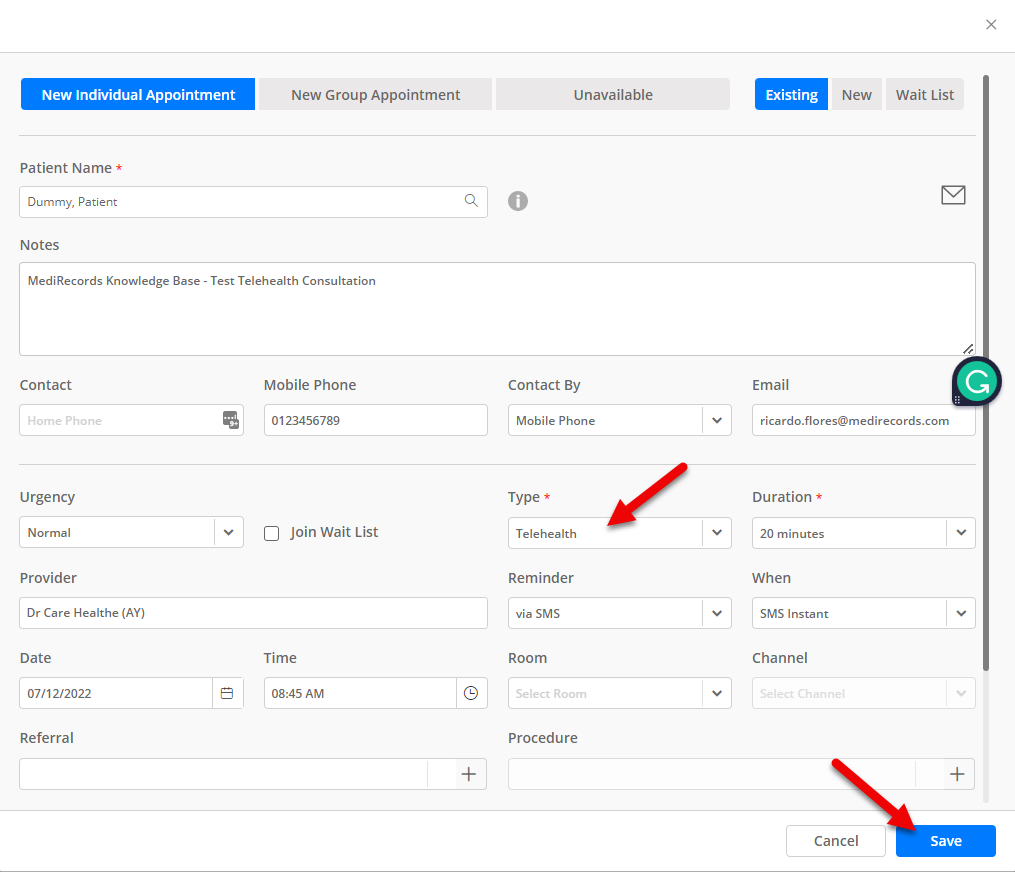Switch to the Unavailable tab
1015x872 pixels.
(x=612, y=95)
